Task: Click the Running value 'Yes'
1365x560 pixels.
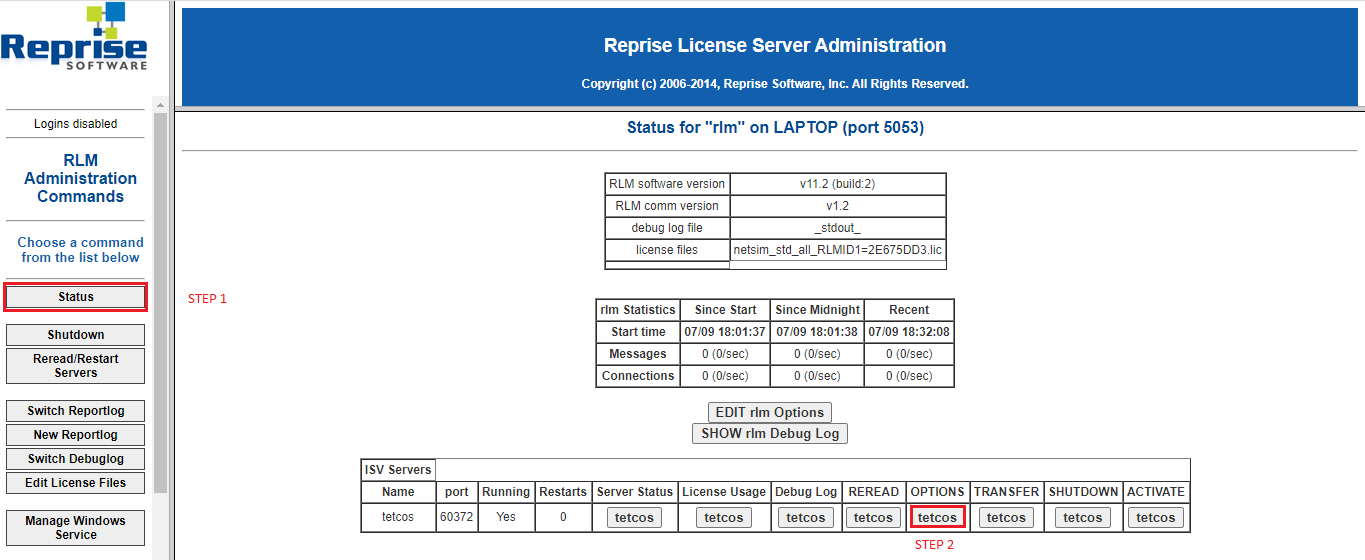Action: pyautogui.click(x=506, y=518)
